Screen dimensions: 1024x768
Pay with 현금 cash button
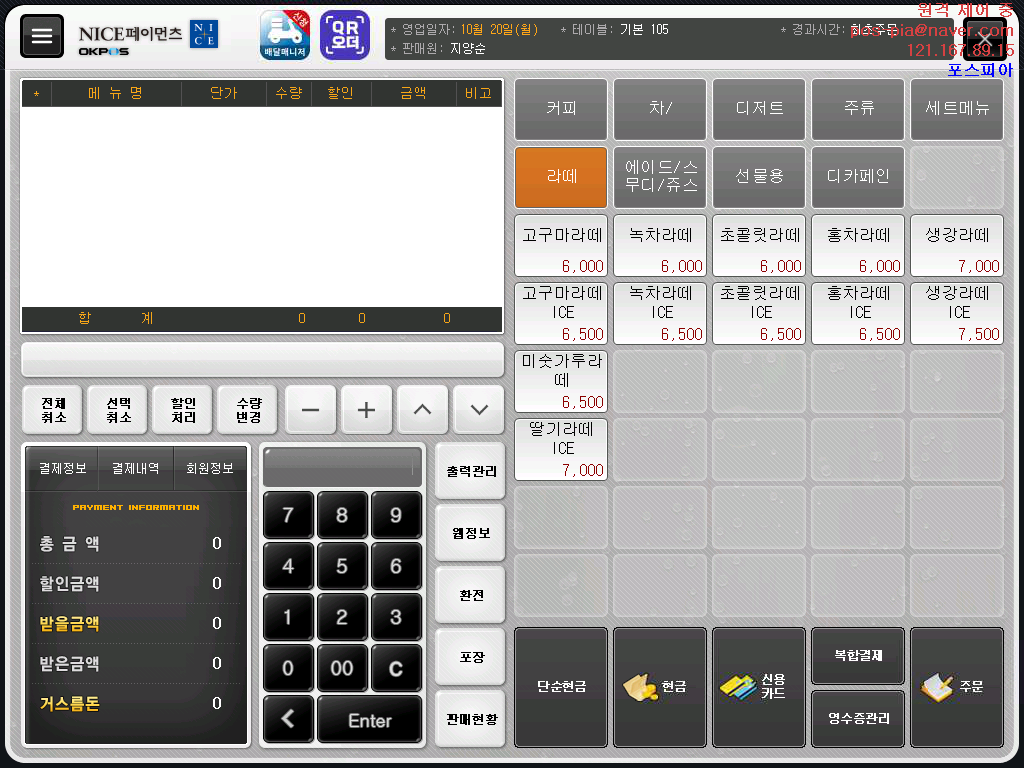pos(659,687)
